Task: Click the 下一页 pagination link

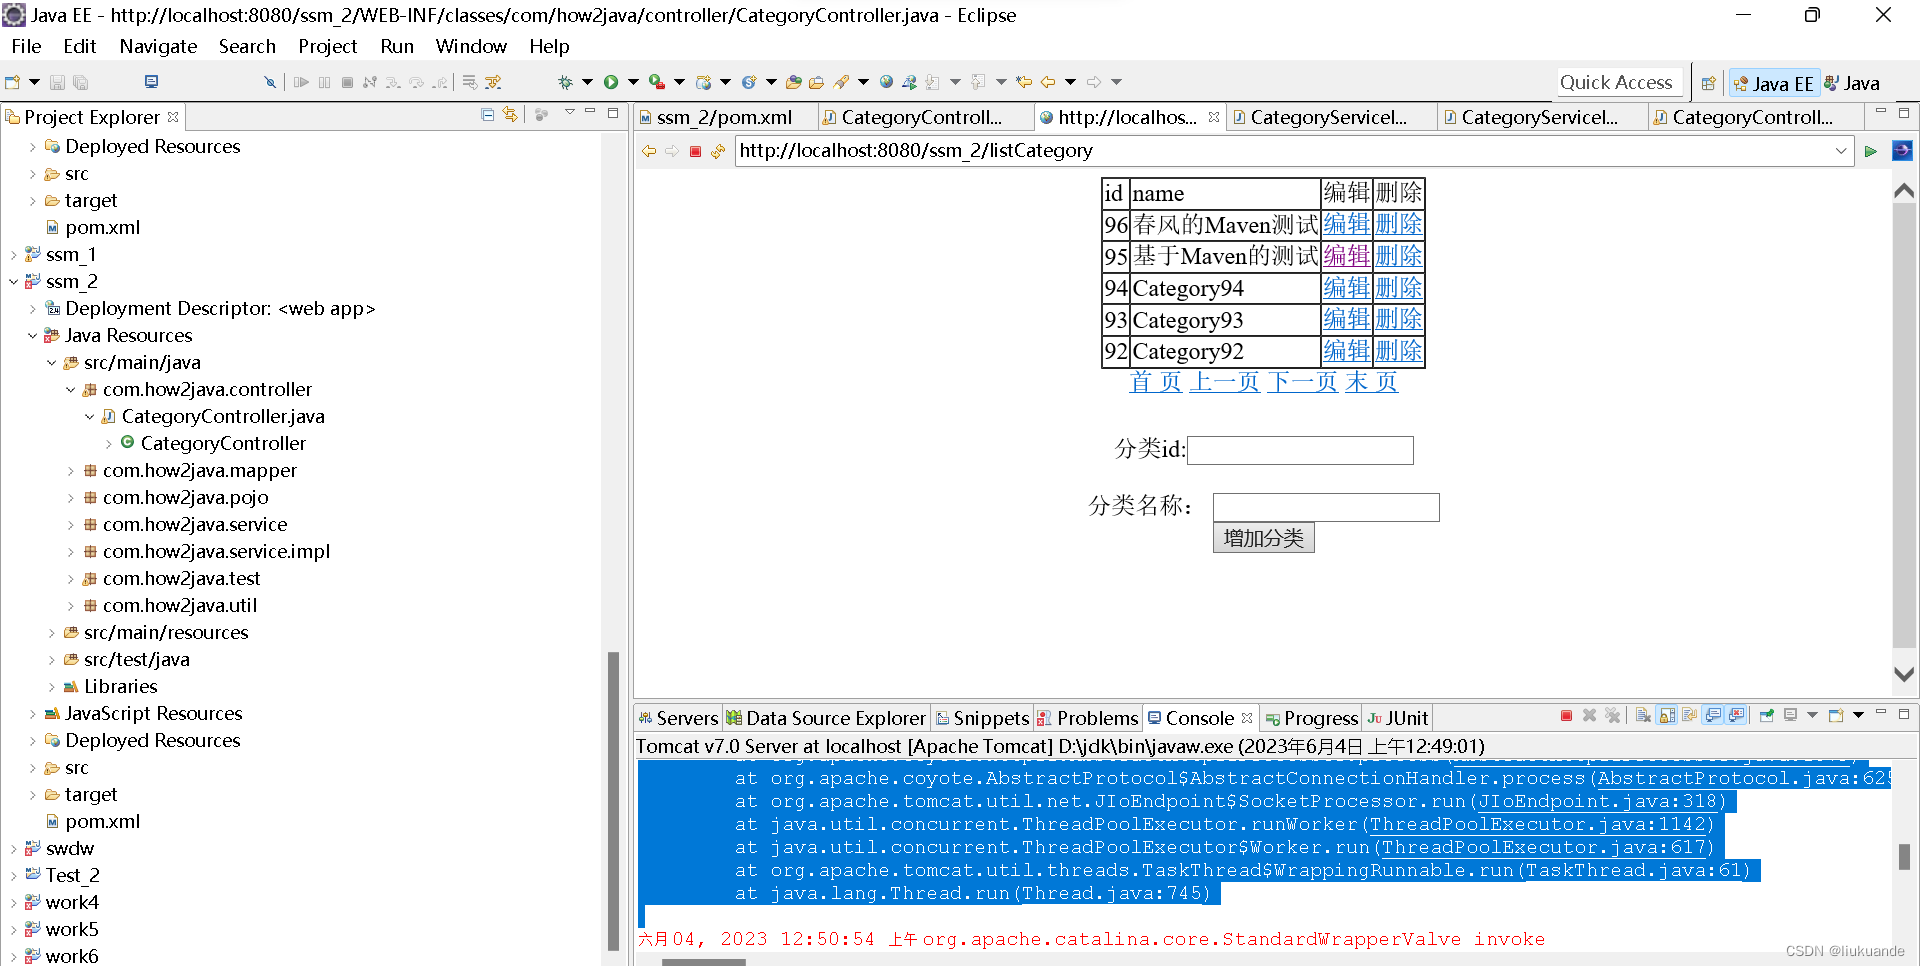Action: 1302,382
